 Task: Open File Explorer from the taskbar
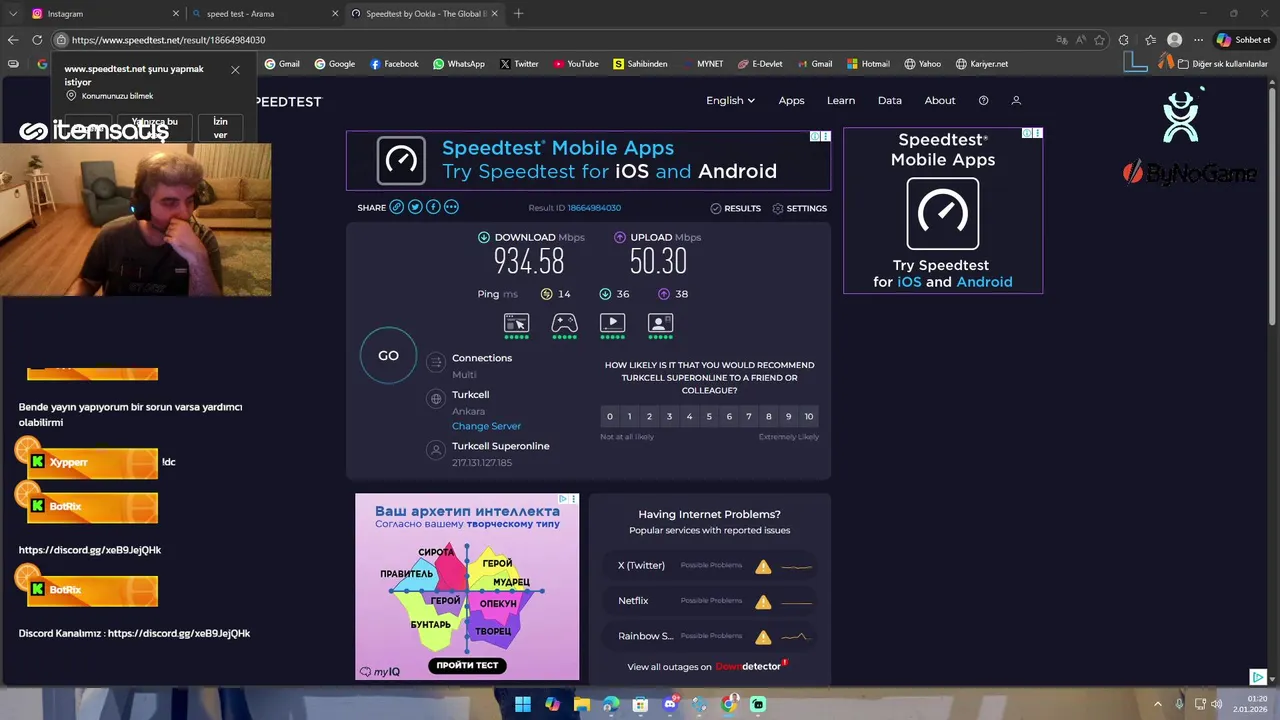(x=582, y=704)
